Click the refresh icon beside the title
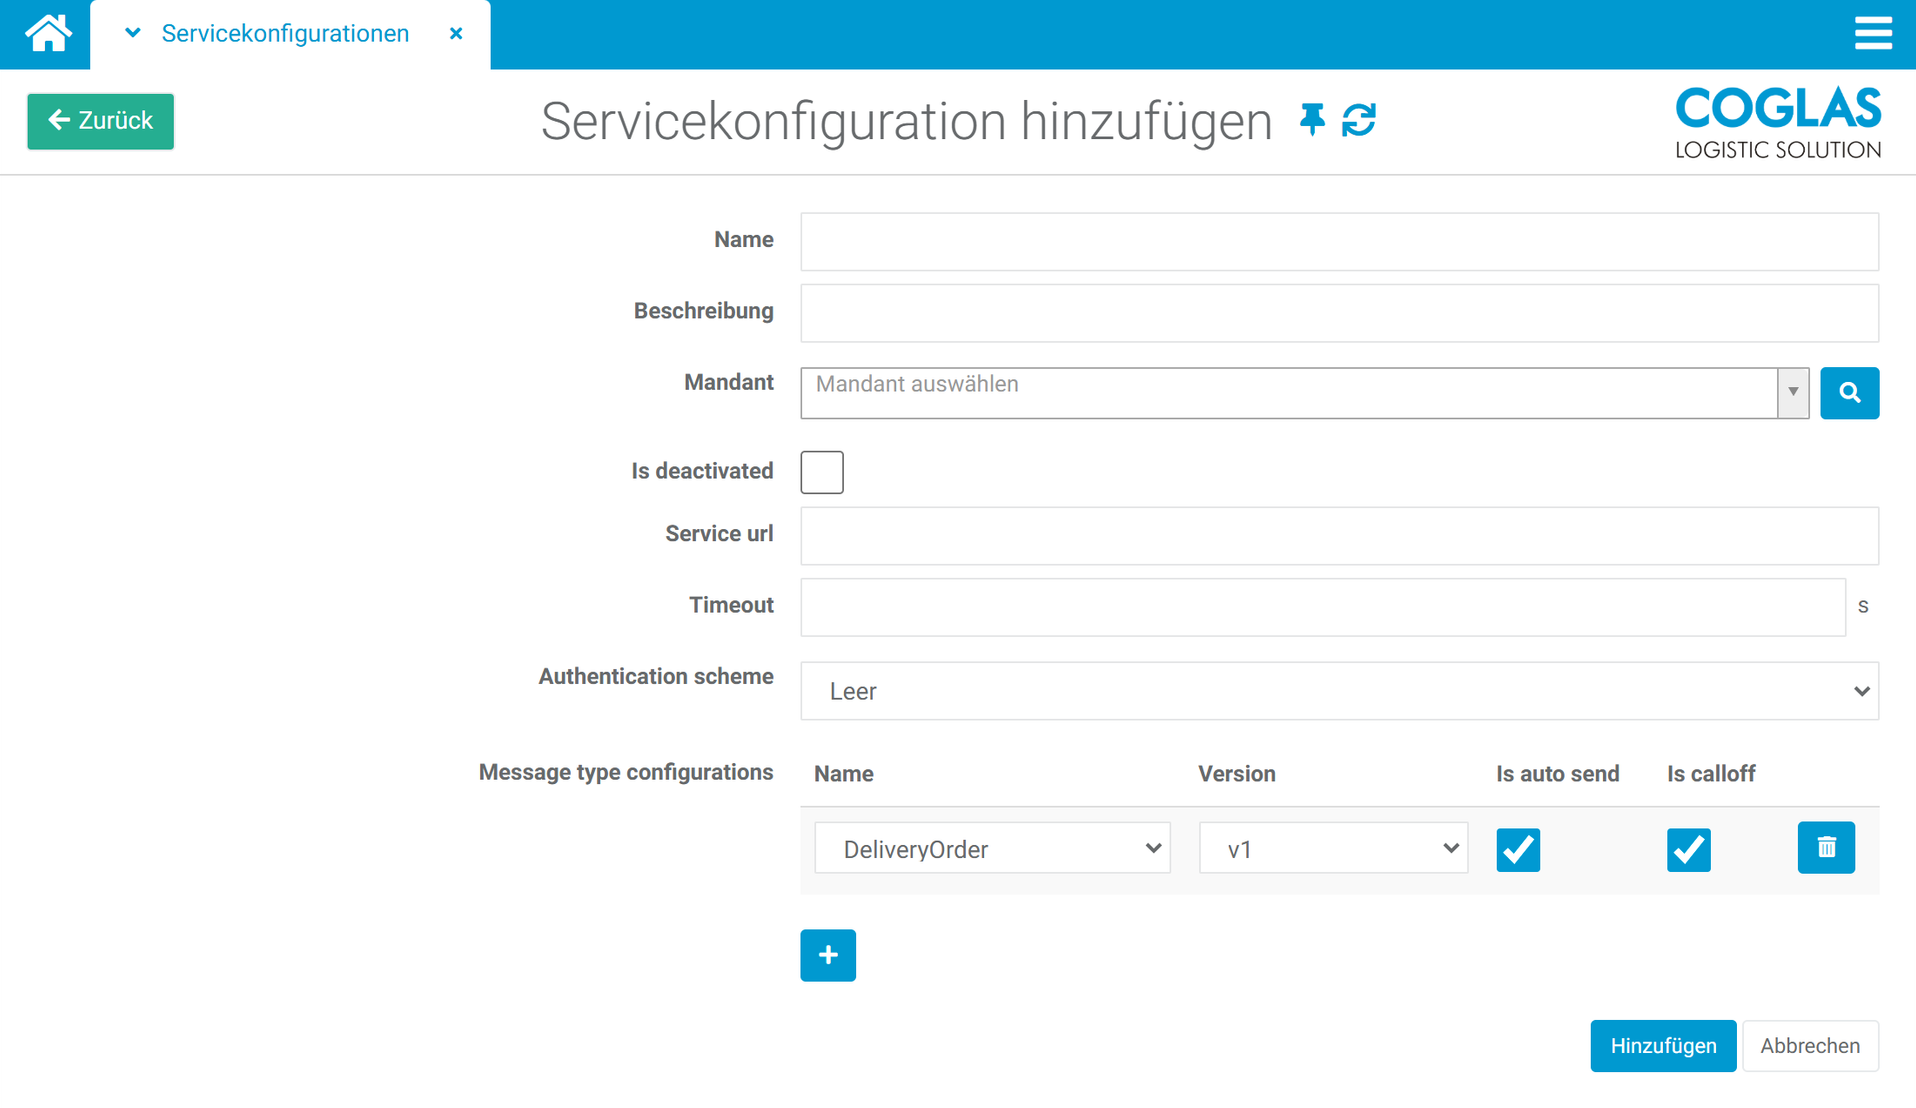This screenshot has height=1108, width=1916. [1359, 120]
